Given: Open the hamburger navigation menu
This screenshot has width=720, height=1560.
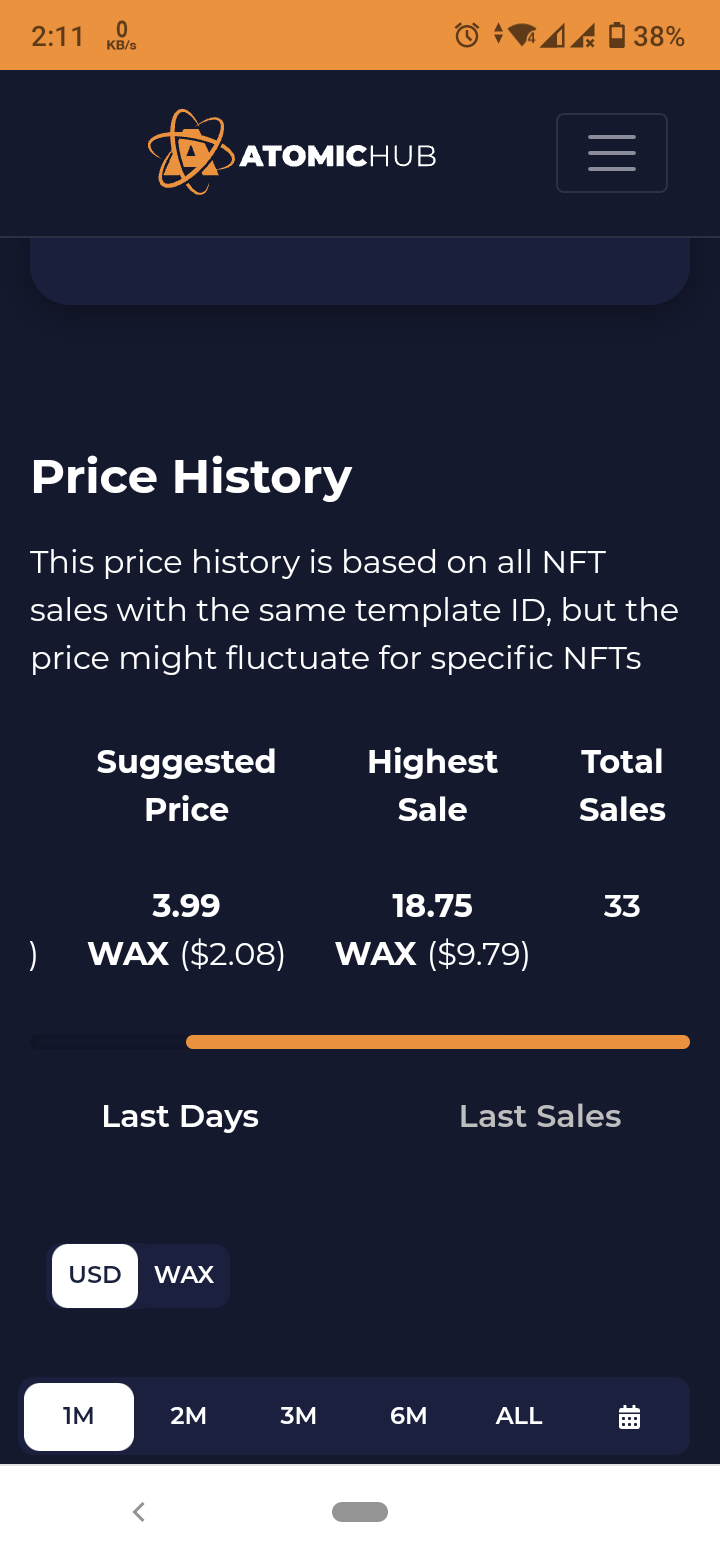Looking at the screenshot, I should click(612, 153).
